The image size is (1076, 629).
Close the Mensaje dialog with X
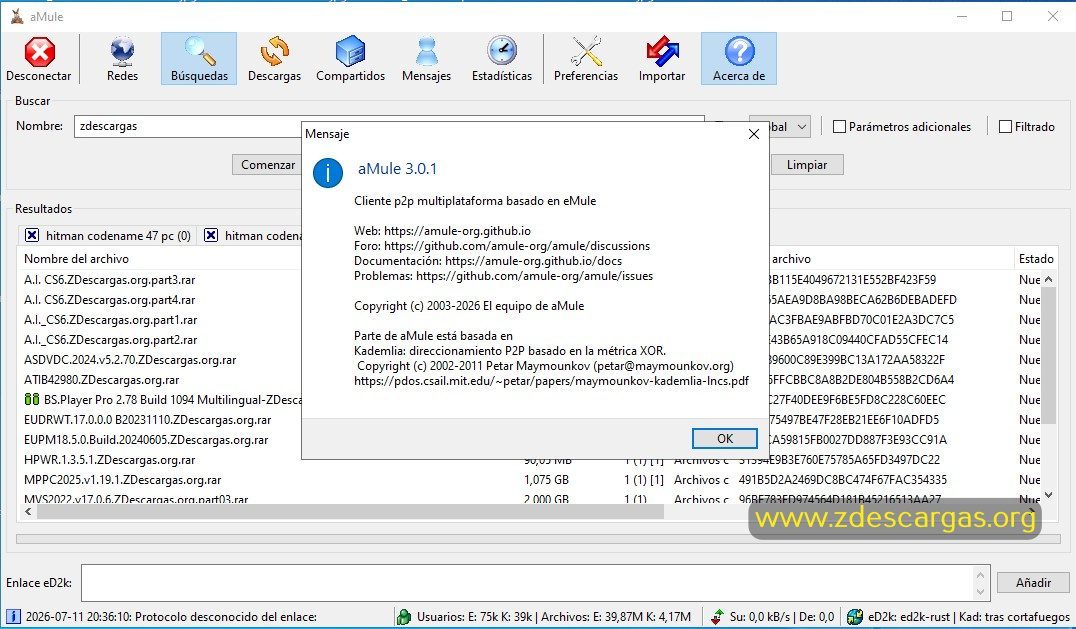[x=753, y=134]
